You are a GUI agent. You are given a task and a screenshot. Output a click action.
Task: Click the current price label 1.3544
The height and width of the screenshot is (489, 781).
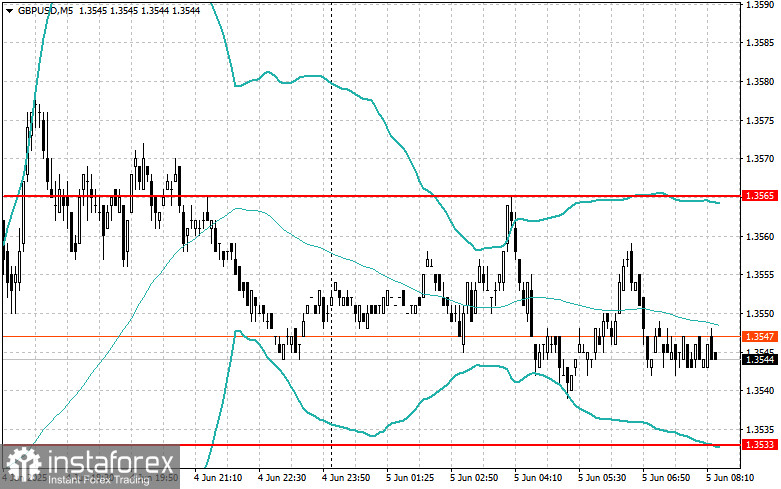(x=760, y=360)
